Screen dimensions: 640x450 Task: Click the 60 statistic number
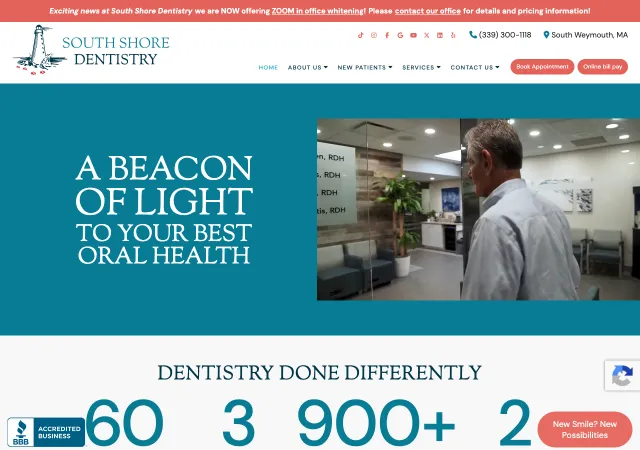tap(124, 423)
